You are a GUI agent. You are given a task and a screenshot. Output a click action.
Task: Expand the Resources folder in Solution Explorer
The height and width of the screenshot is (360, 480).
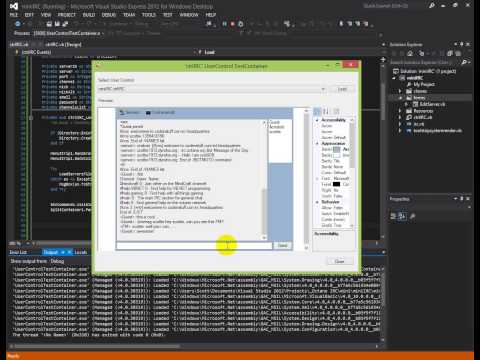pos(400,111)
